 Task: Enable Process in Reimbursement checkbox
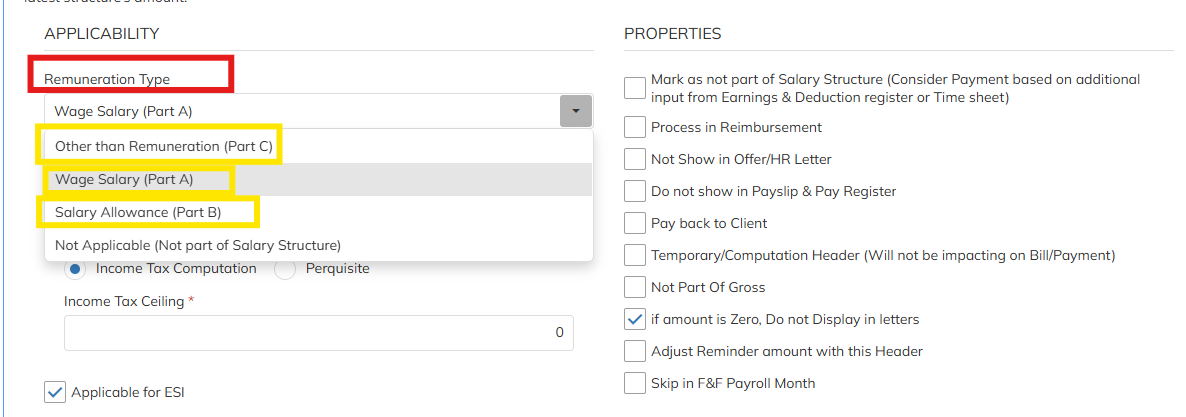tap(635, 128)
